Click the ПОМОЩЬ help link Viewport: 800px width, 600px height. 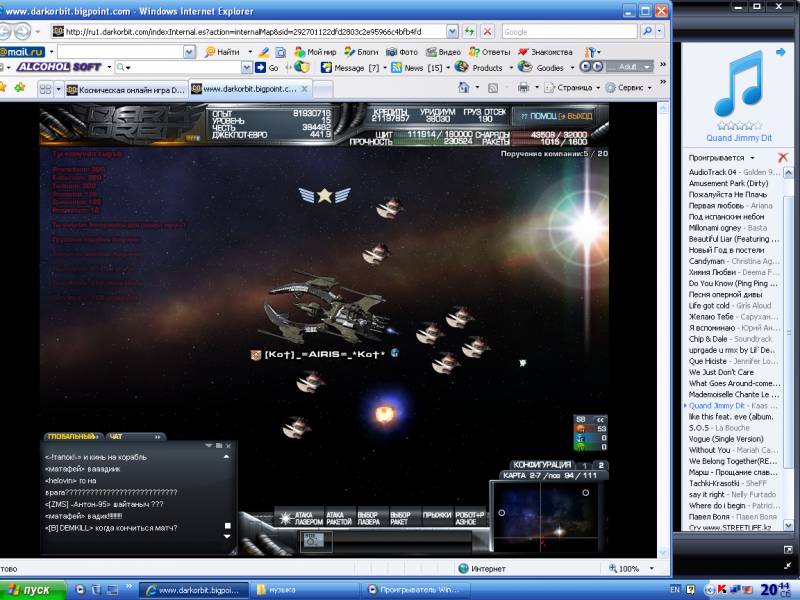pyautogui.click(x=539, y=116)
